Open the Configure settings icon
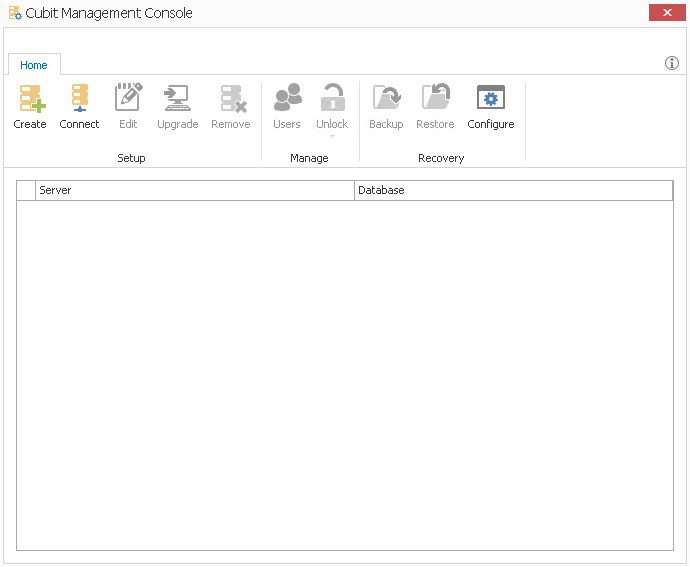Screen dimensions: 690x567 click(x=491, y=99)
